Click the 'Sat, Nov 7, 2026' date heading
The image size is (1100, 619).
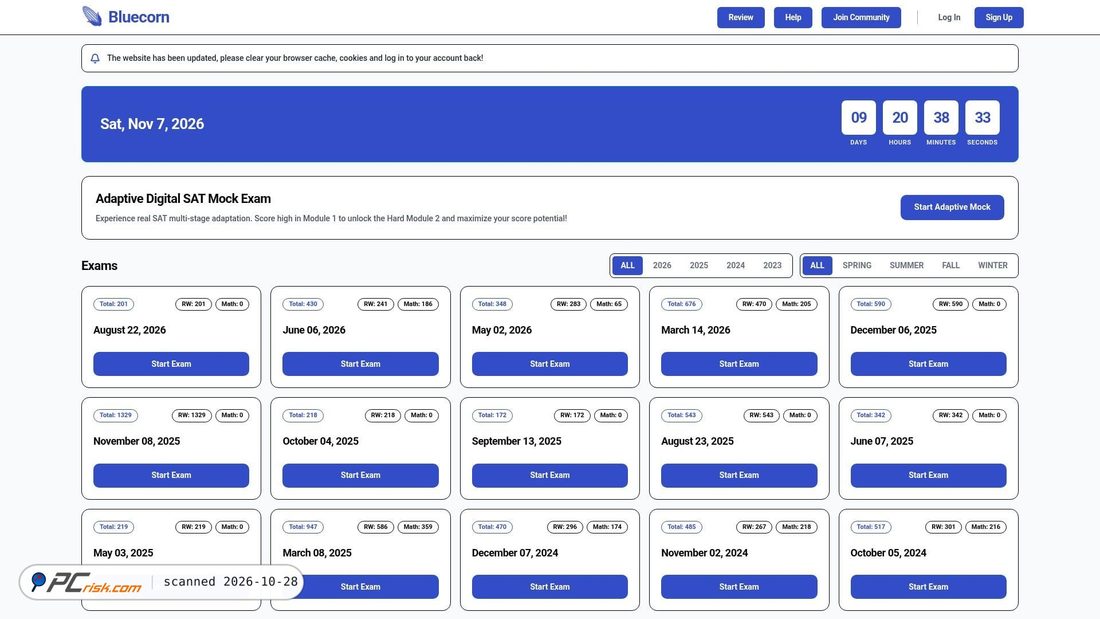pos(152,124)
